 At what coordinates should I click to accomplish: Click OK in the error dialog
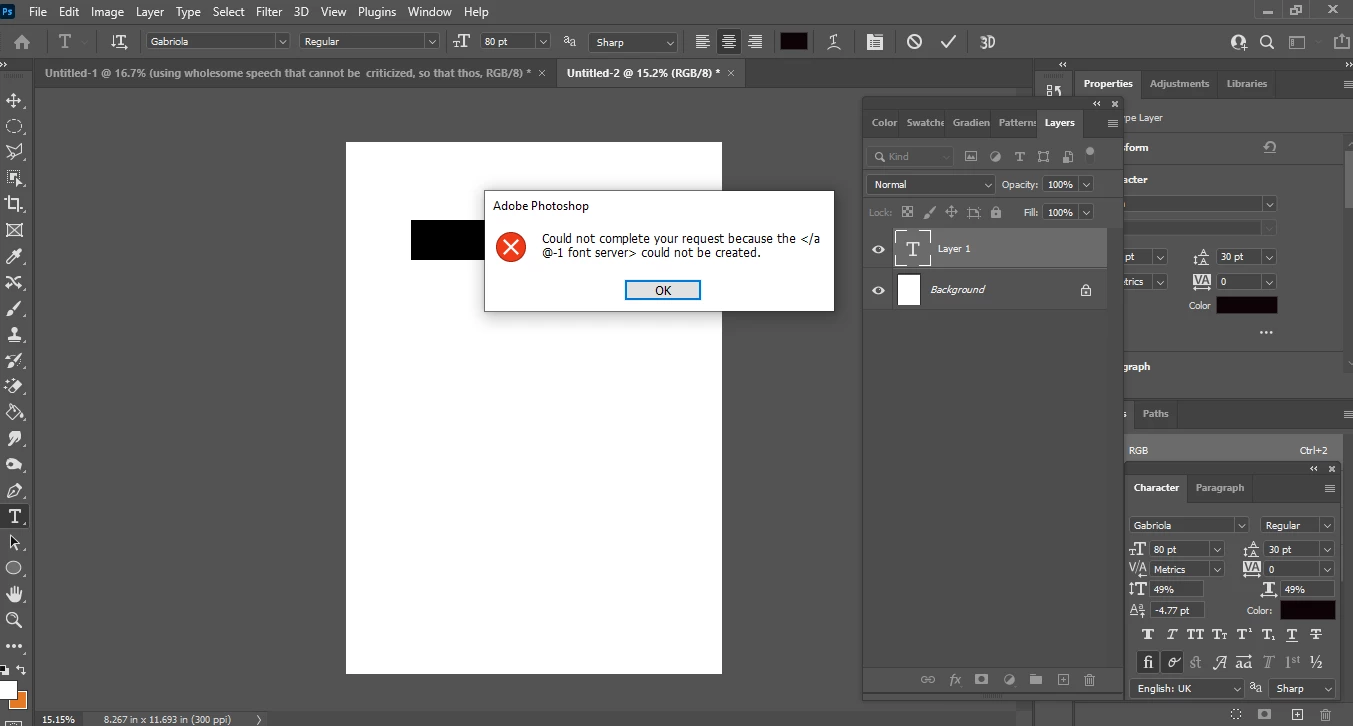pyautogui.click(x=663, y=290)
